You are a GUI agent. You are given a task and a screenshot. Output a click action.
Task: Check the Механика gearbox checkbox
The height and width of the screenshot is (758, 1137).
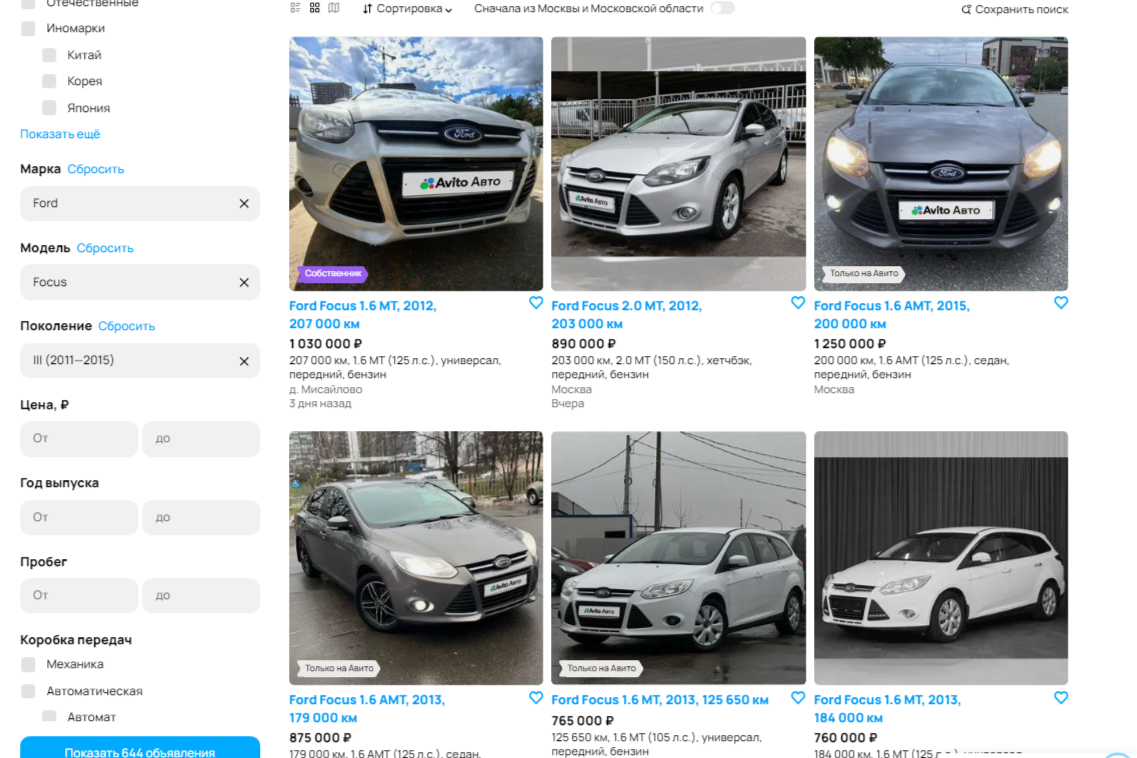tap(28, 664)
